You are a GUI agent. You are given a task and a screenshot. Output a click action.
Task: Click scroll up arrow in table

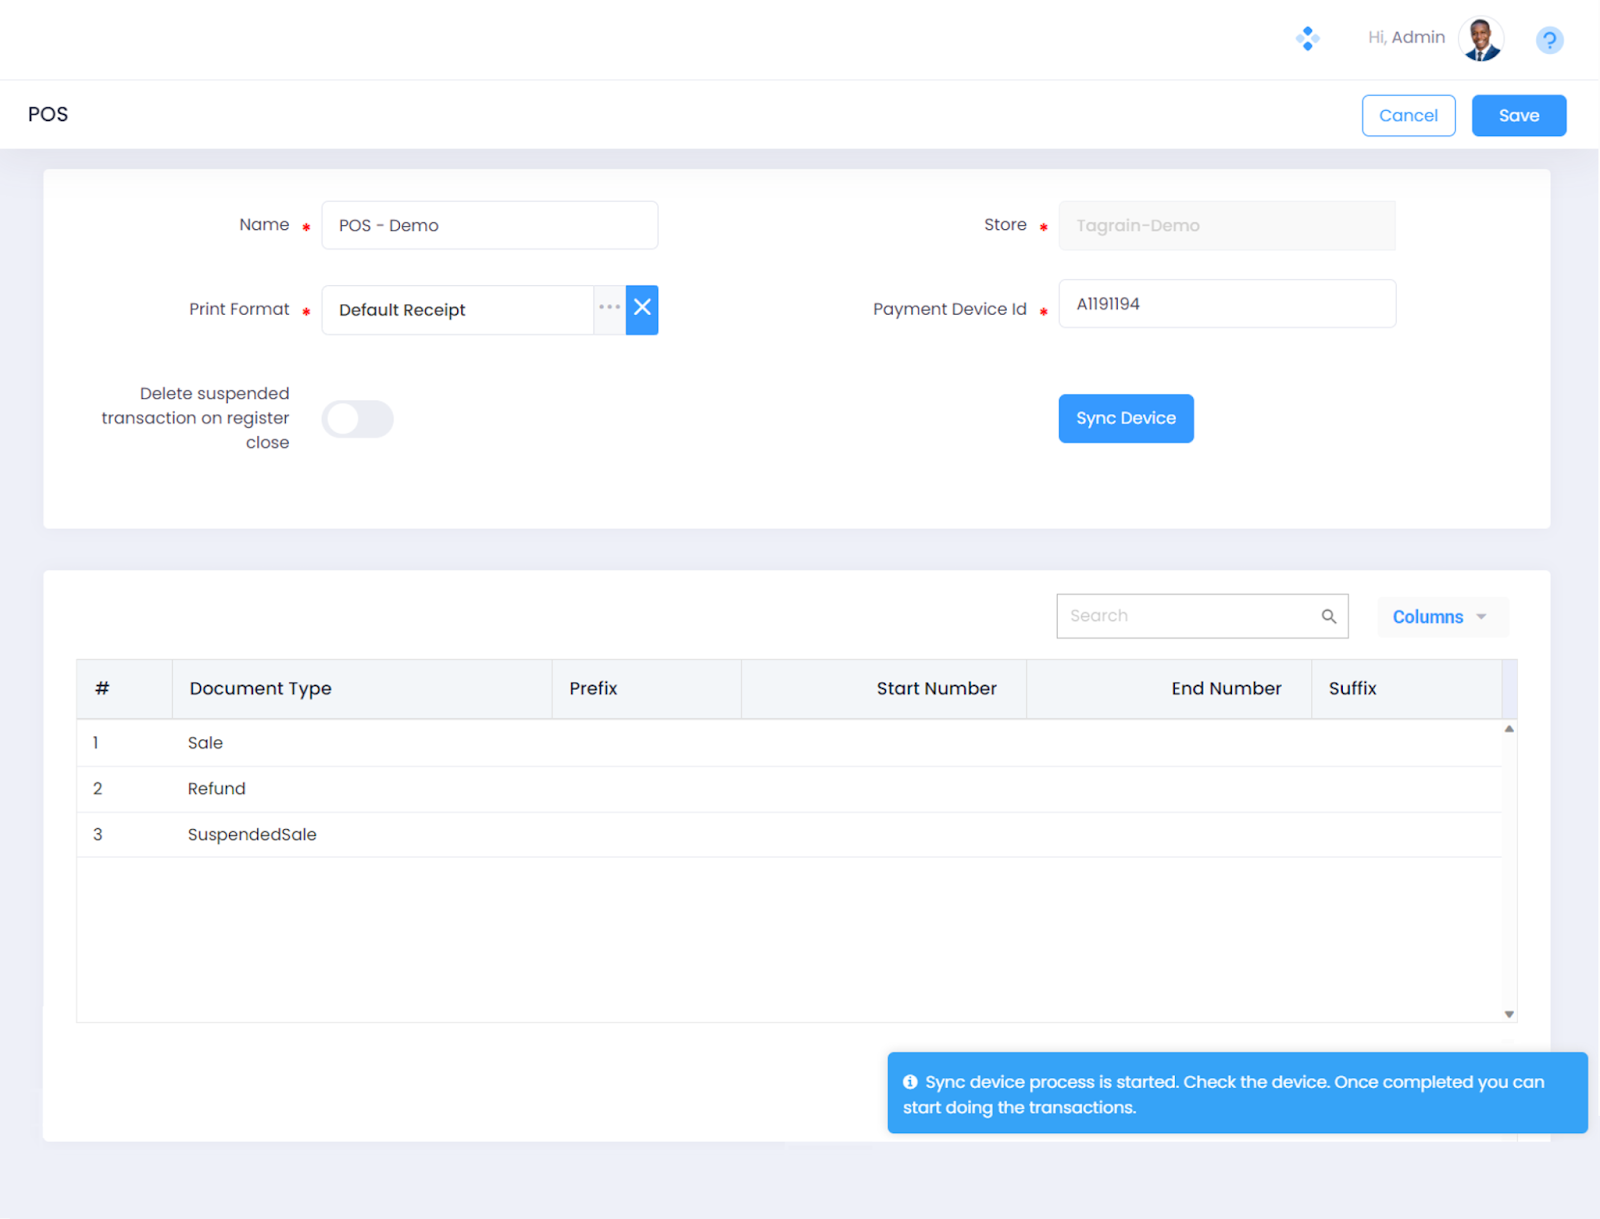(x=1509, y=729)
